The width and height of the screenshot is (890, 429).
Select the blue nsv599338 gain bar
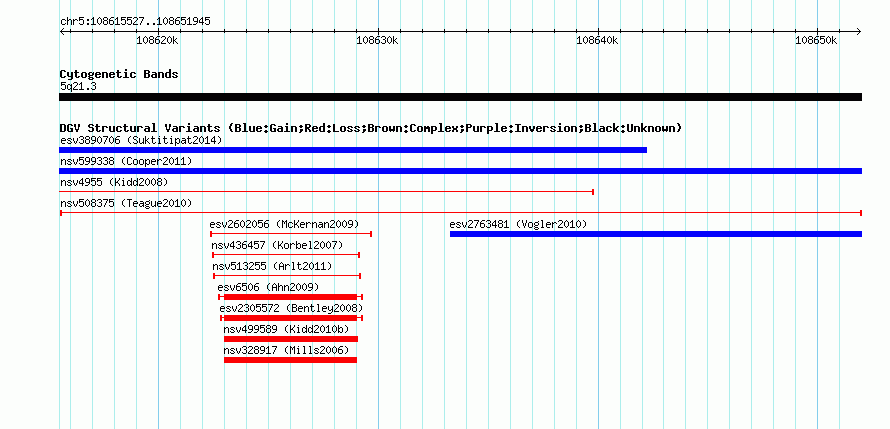pyautogui.click(x=460, y=171)
